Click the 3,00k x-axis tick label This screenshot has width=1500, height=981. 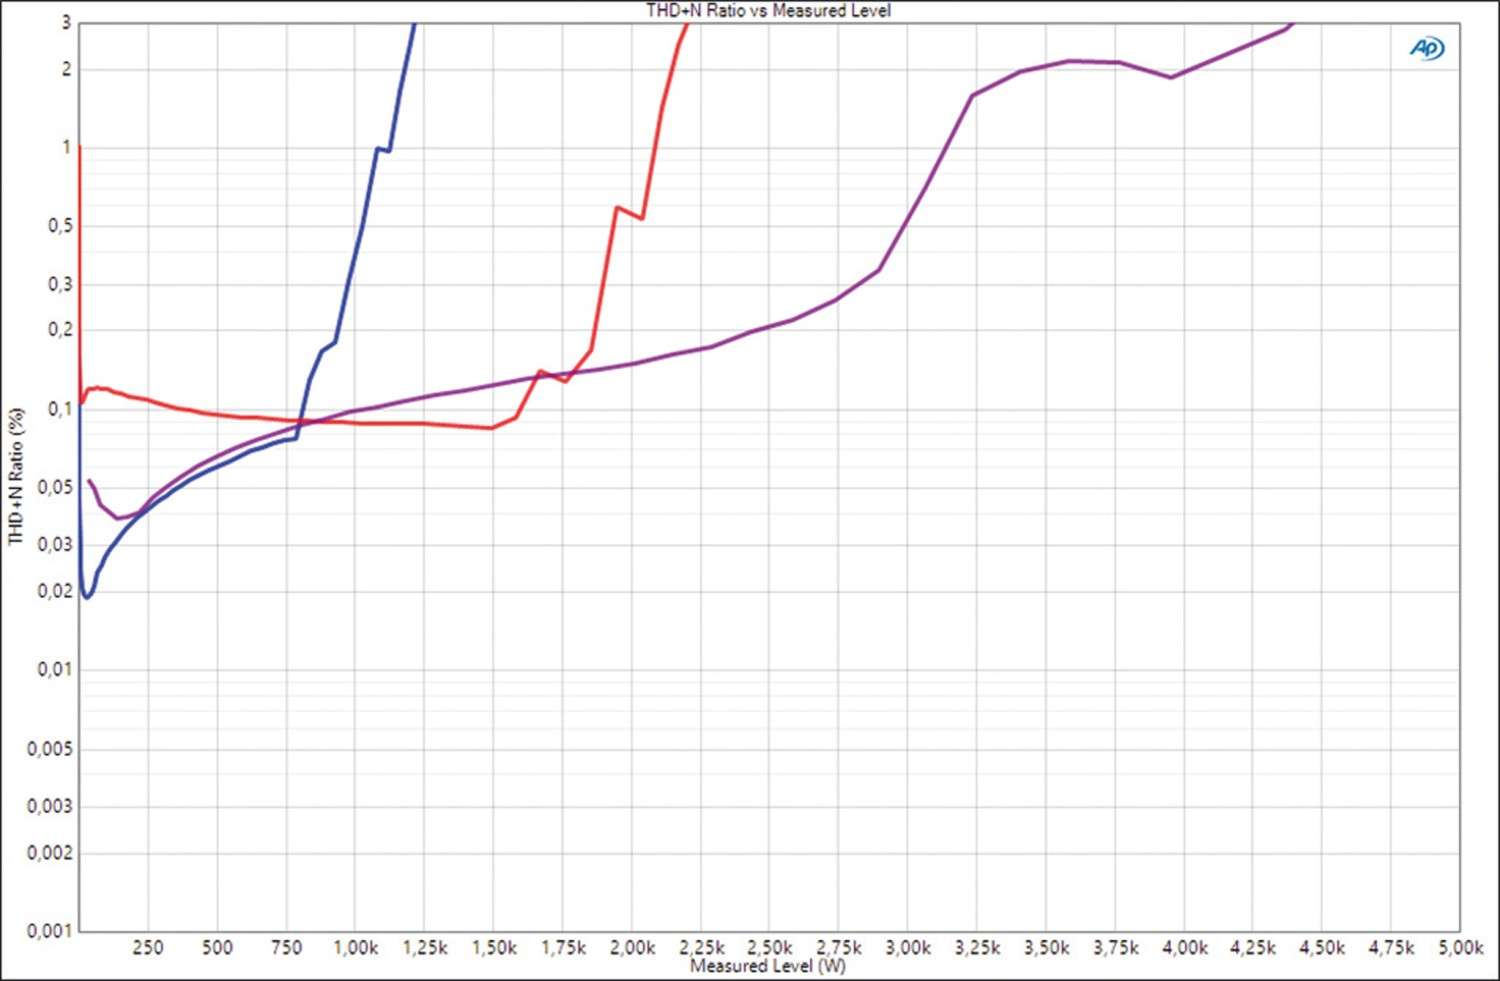[x=908, y=947]
